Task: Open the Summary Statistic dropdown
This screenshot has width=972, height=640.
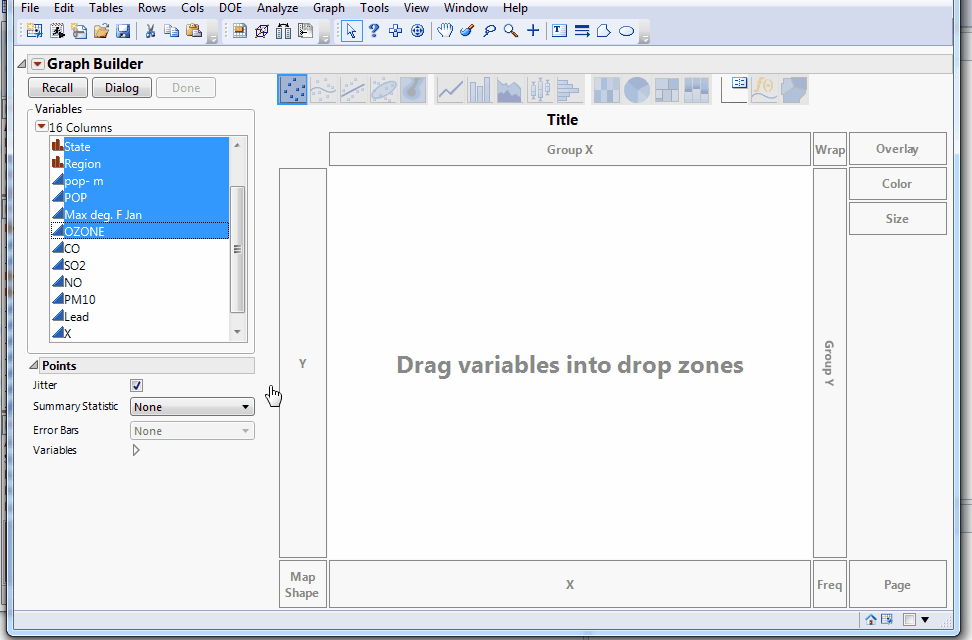Action: (191, 406)
